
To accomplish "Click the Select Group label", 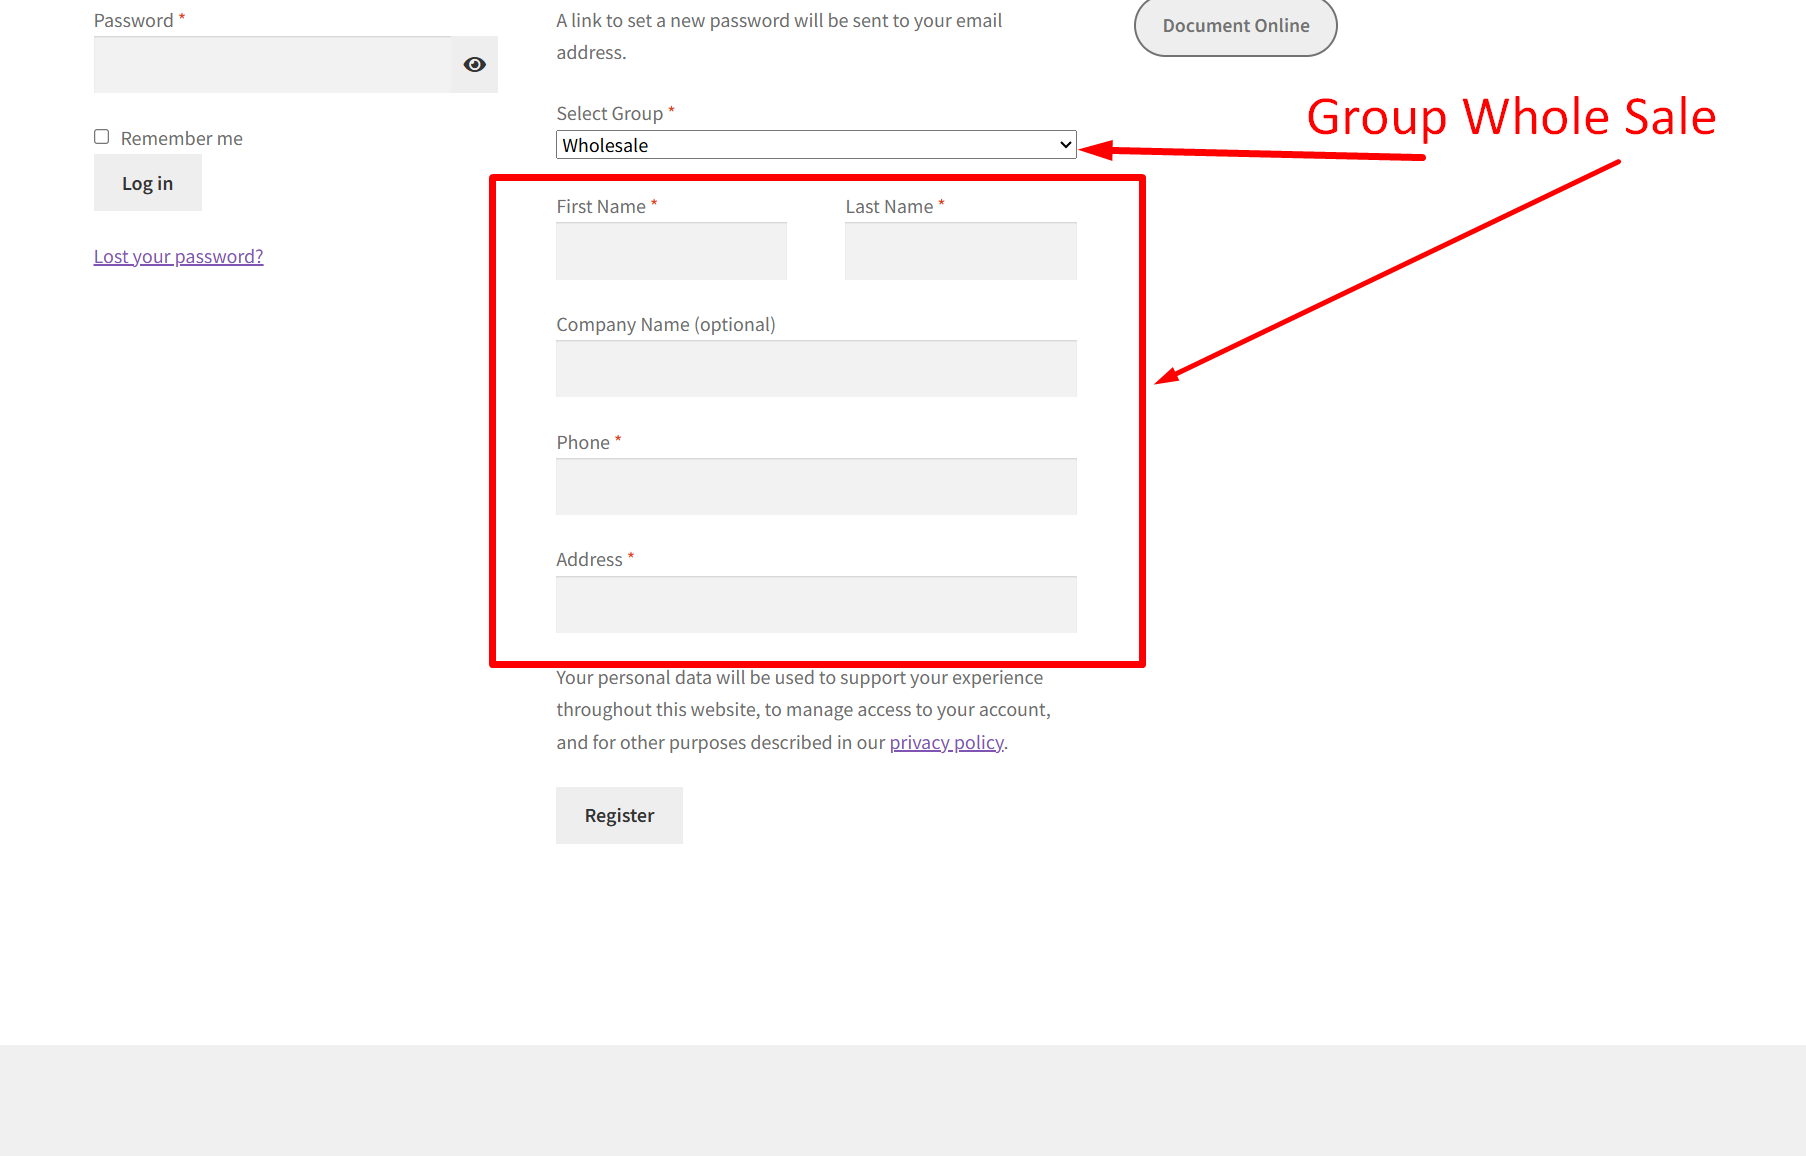I will (609, 114).
